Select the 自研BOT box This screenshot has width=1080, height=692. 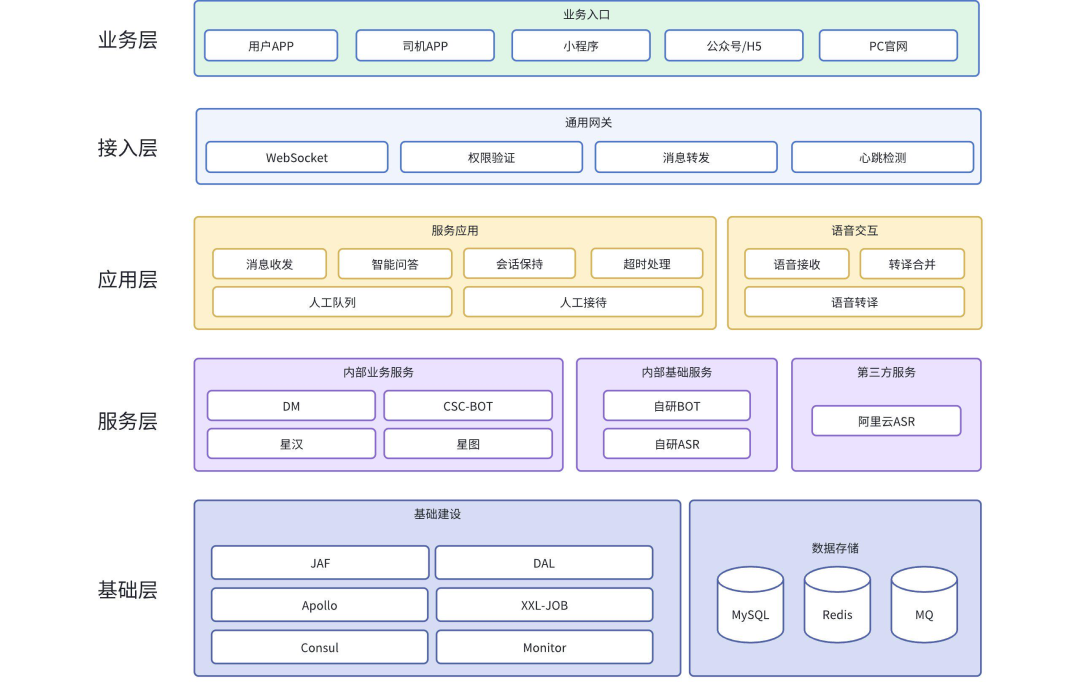tap(676, 406)
